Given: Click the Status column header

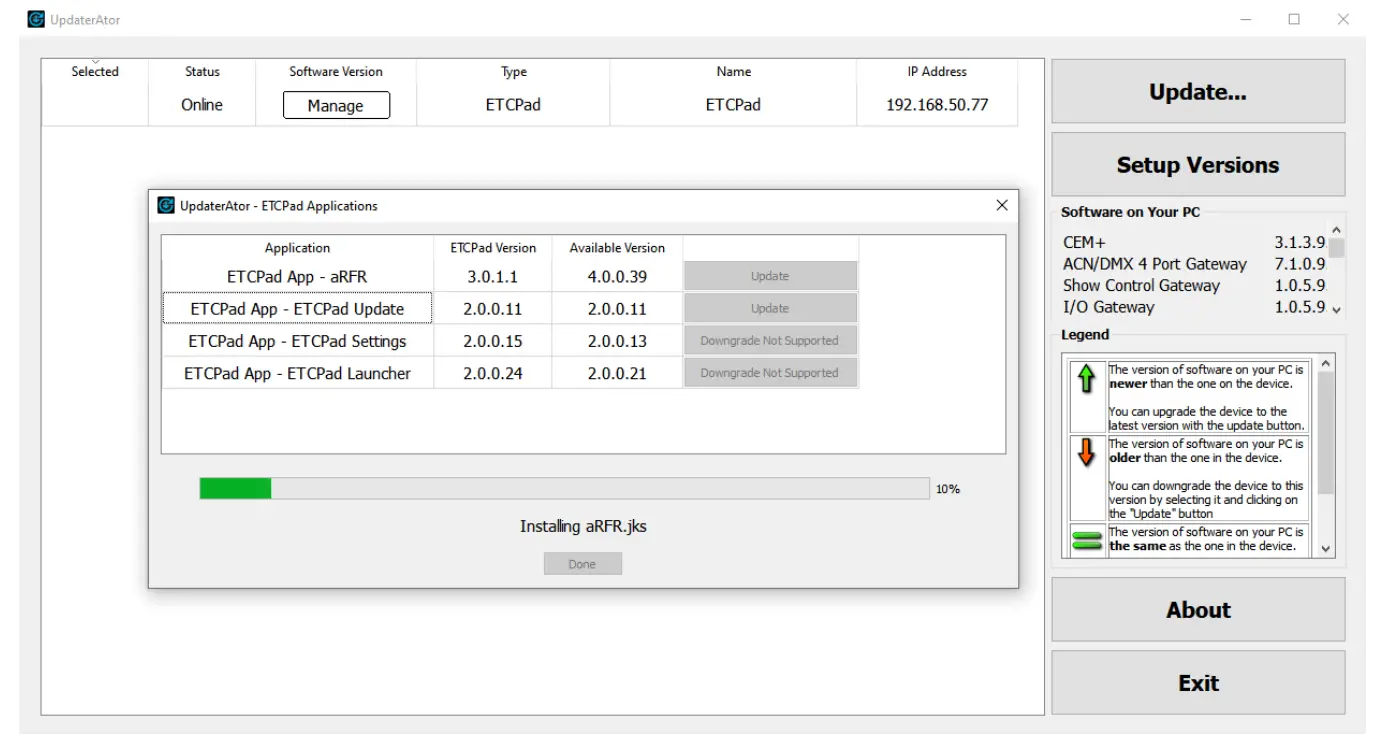Looking at the screenshot, I should coord(202,72).
